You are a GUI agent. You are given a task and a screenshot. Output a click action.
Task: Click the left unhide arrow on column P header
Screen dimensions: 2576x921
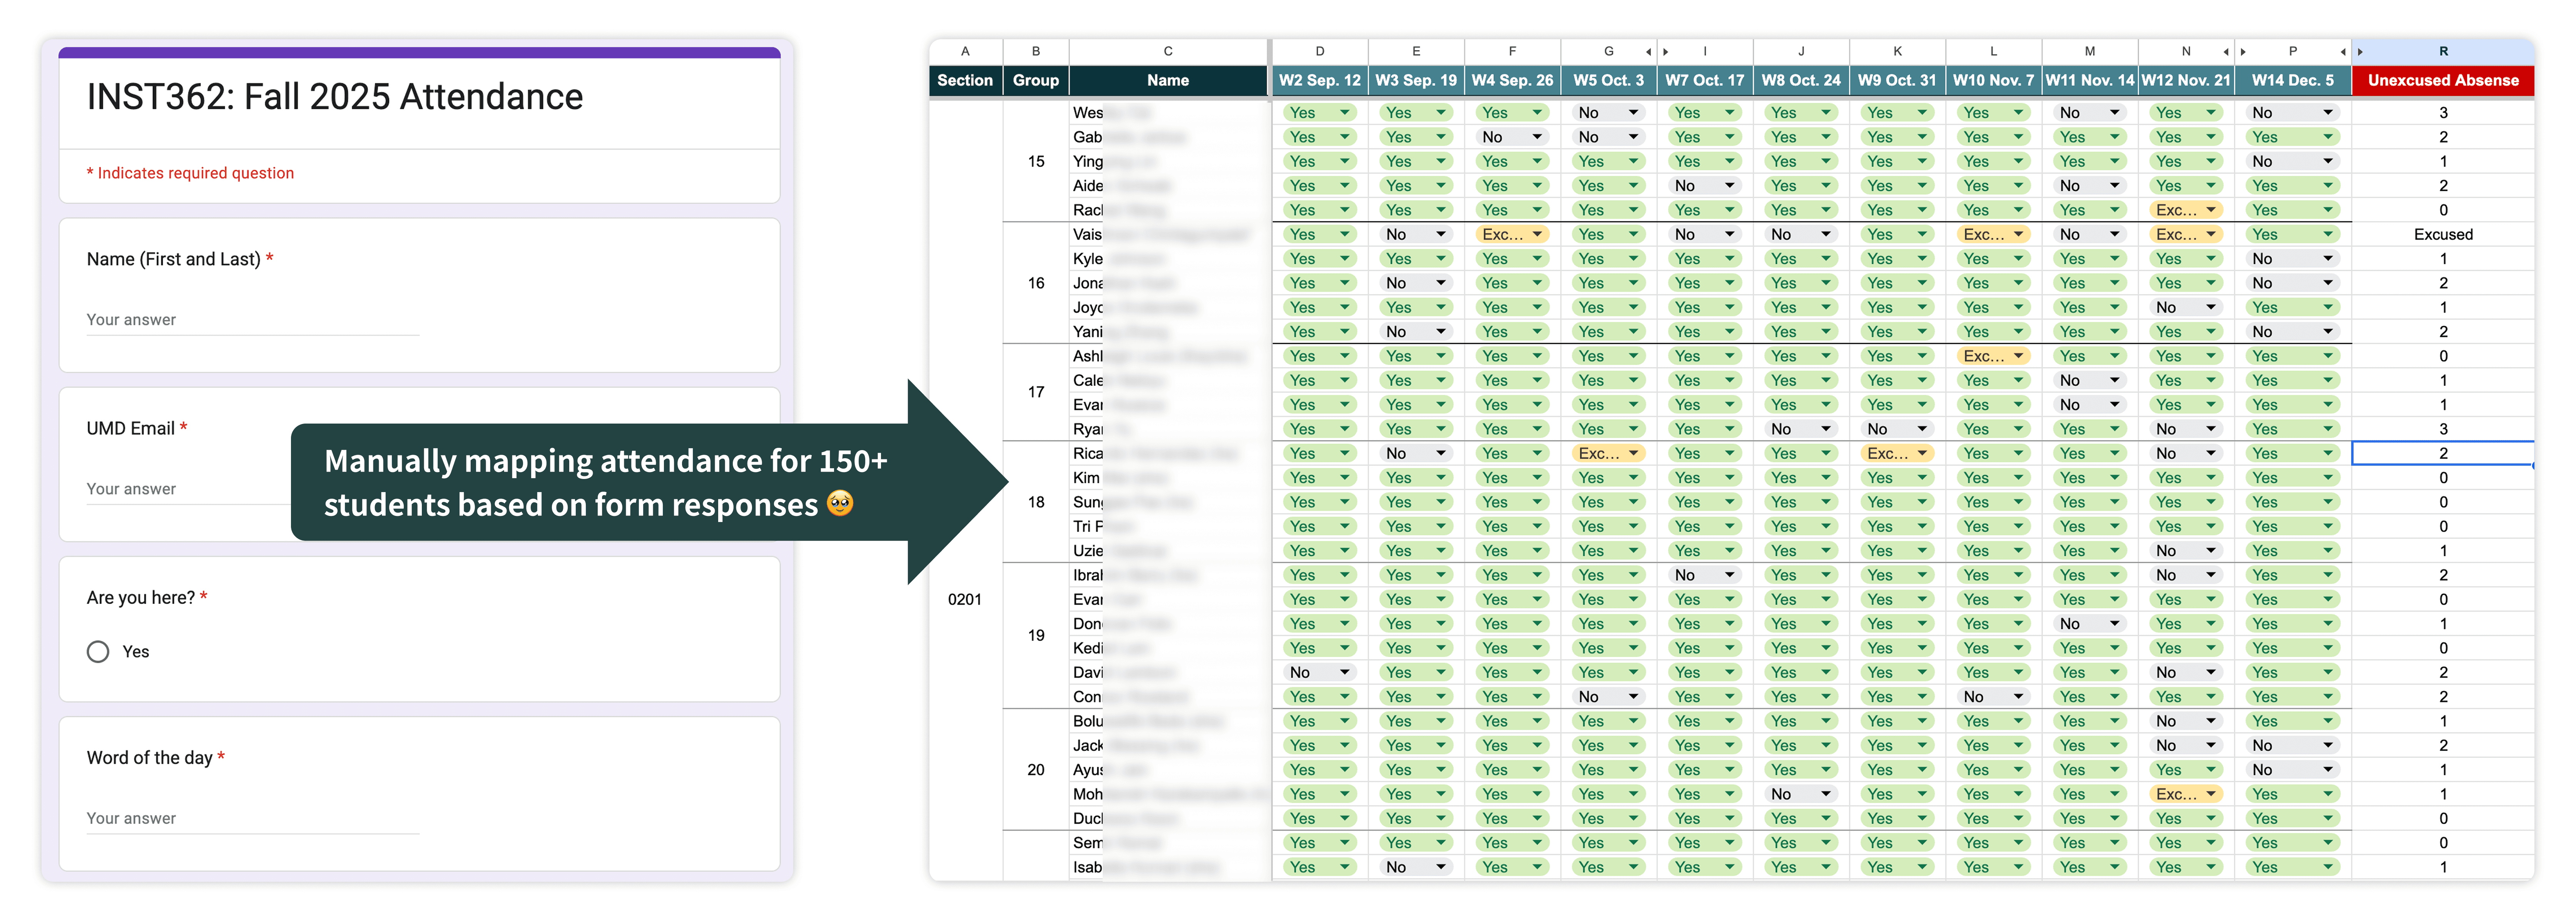coord(2243,52)
